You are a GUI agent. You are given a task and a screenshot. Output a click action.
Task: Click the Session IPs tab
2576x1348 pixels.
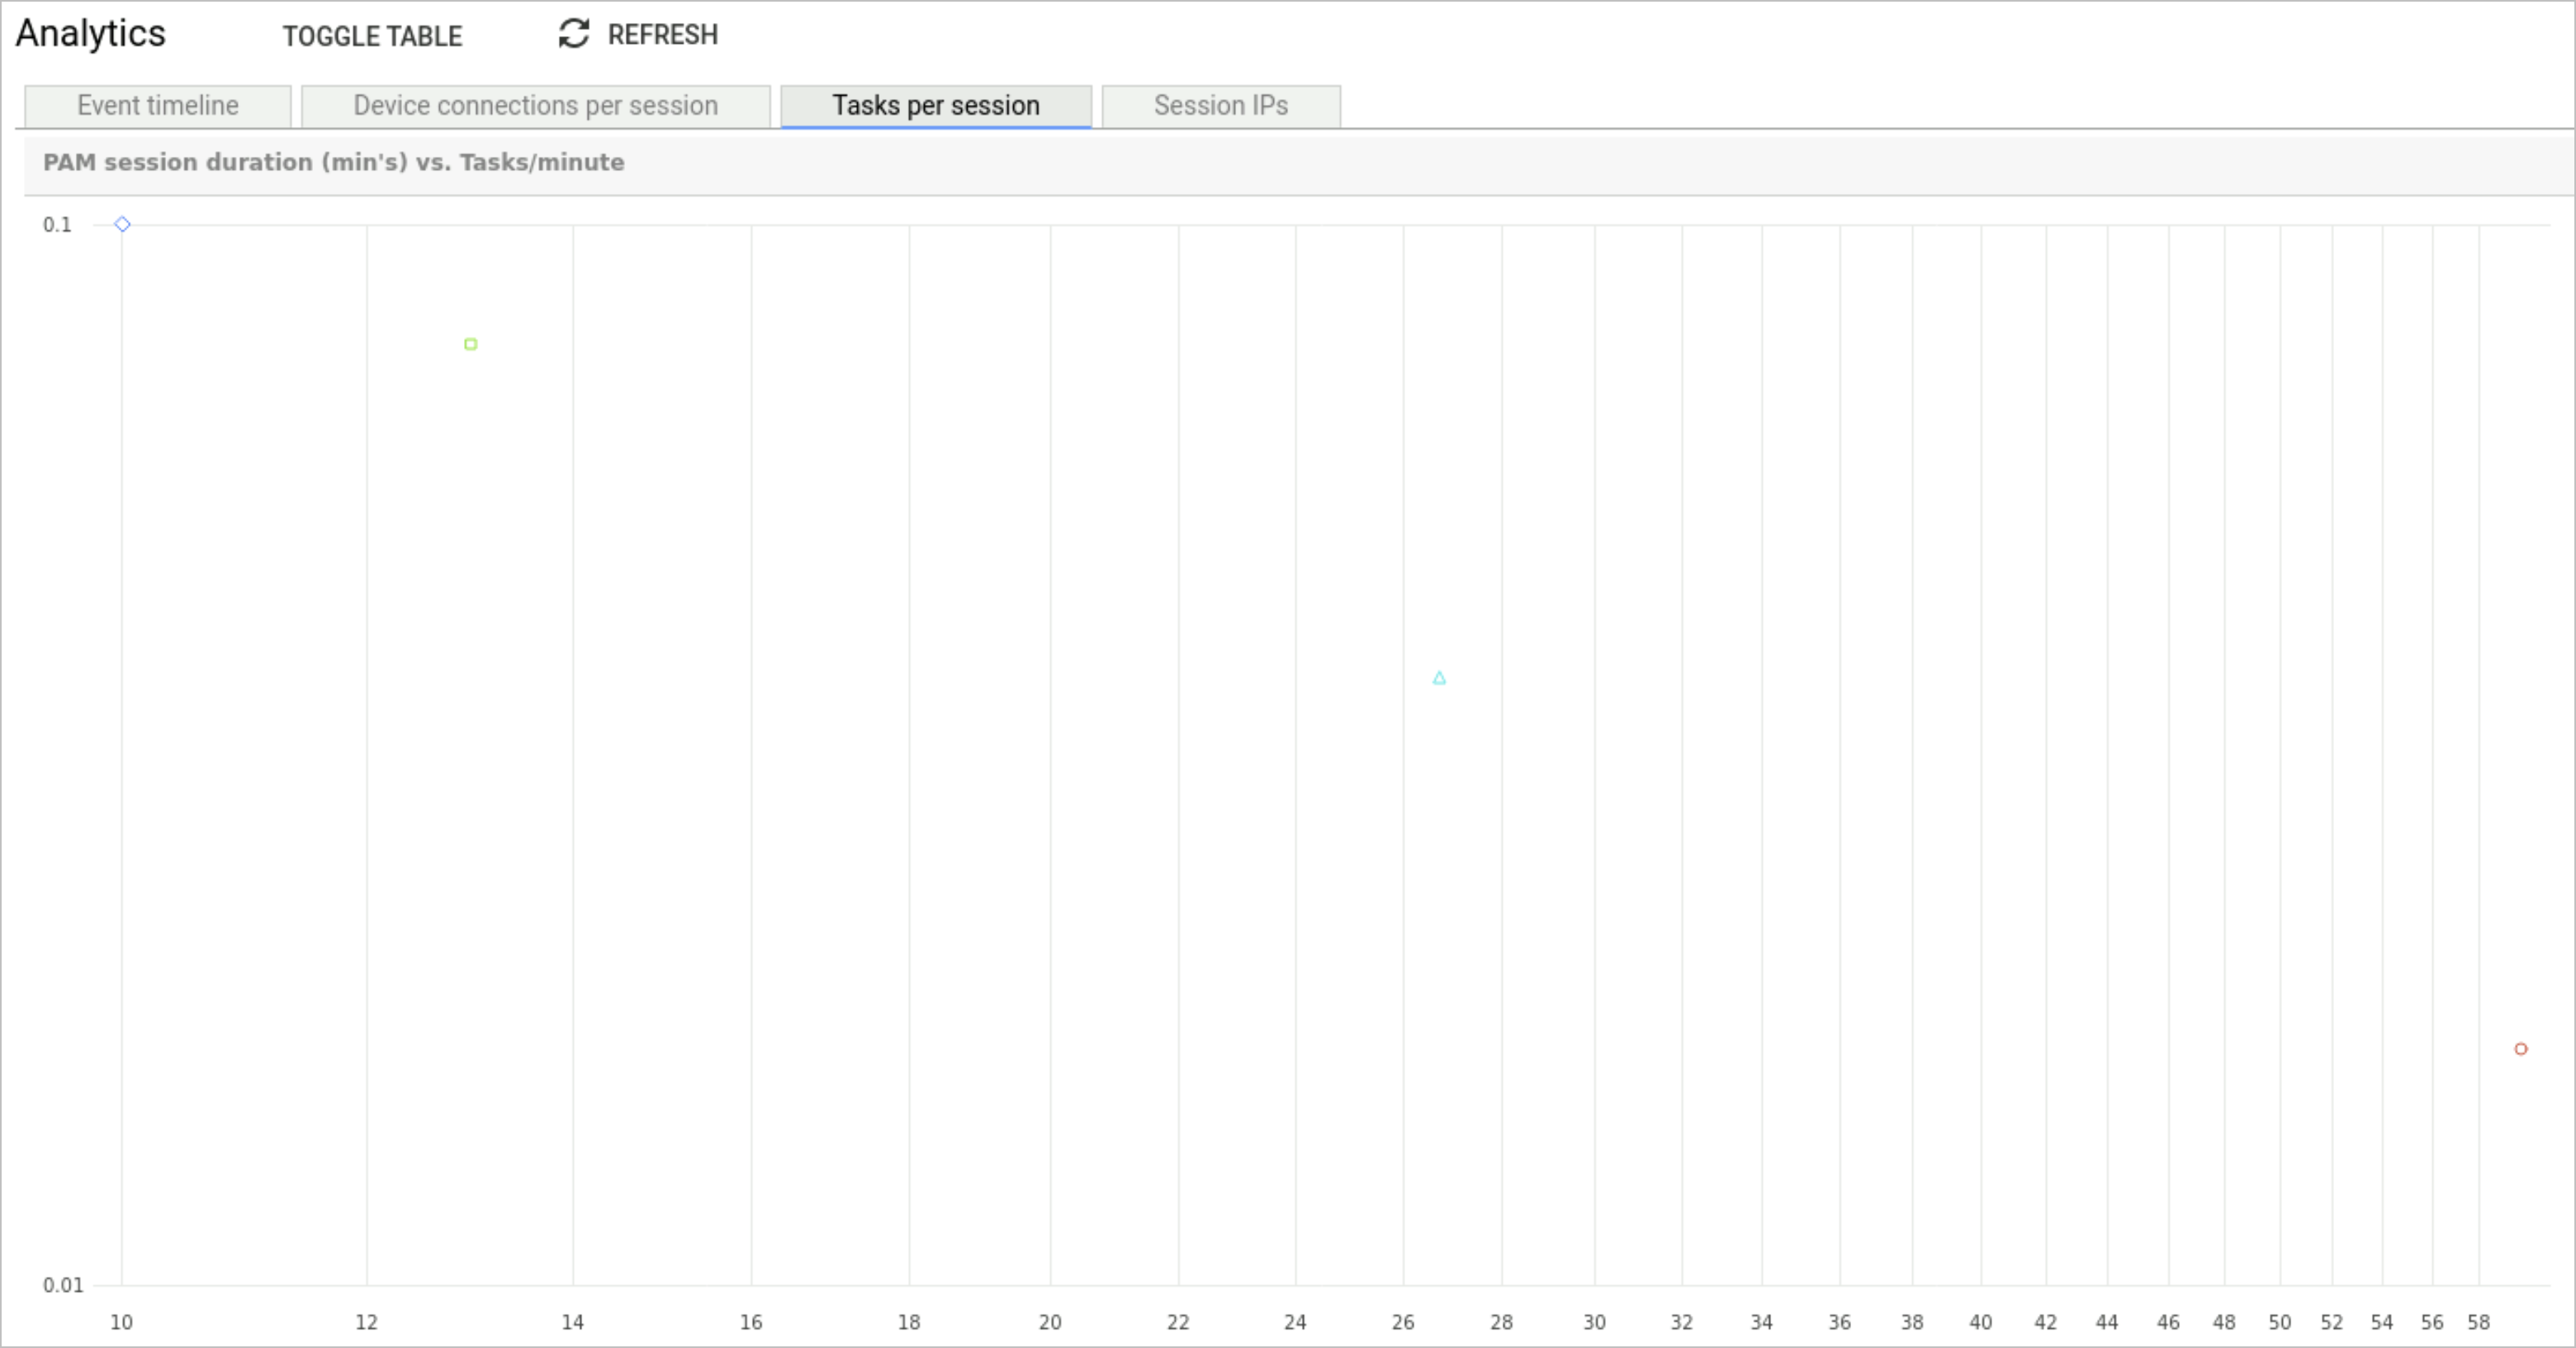(1219, 106)
